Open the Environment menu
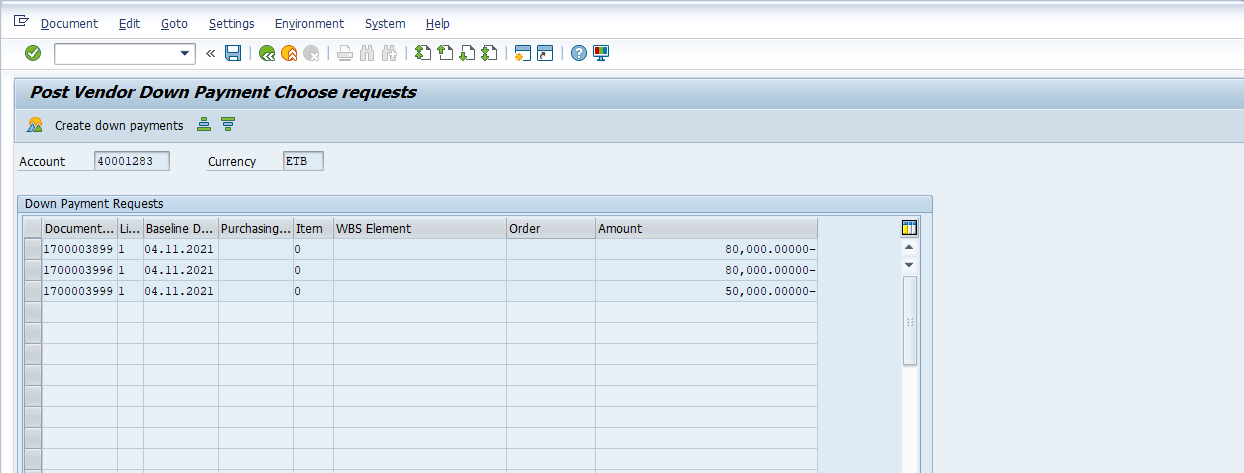The width and height of the screenshot is (1244, 473). pos(309,23)
